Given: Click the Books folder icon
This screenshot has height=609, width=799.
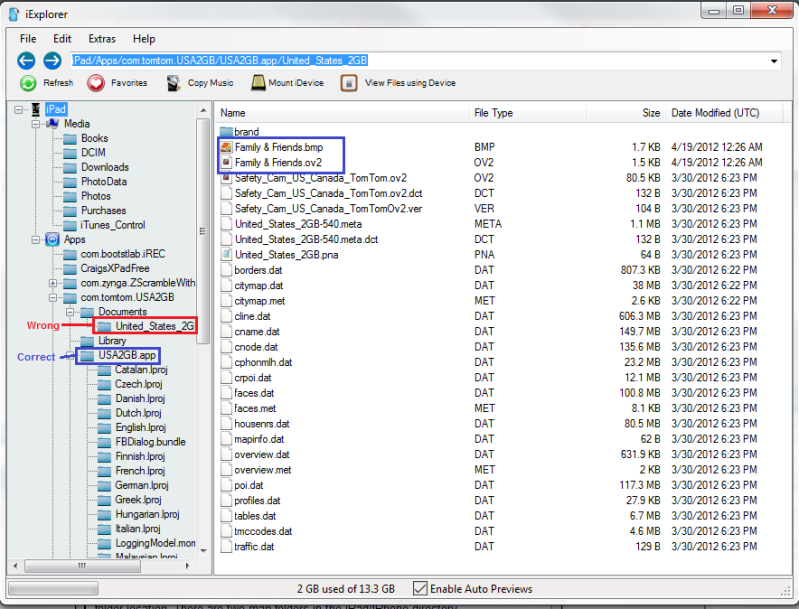Looking at the screenshot, I should (x=70, y=139).
